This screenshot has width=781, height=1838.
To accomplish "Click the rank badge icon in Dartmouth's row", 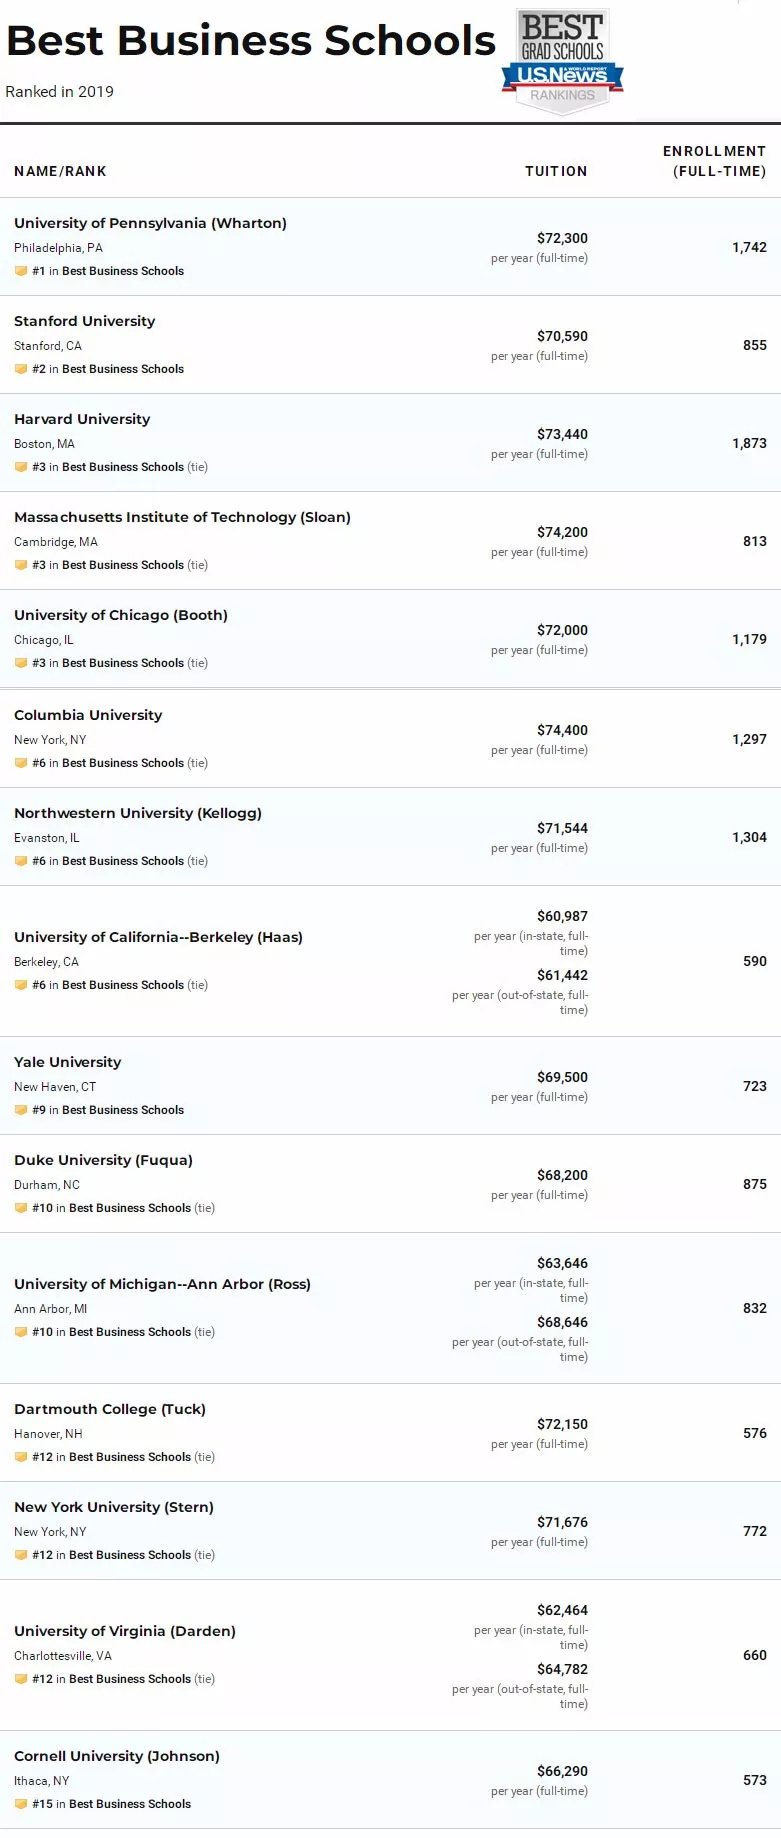I will pyautogui.click(x=21, y=1457).
